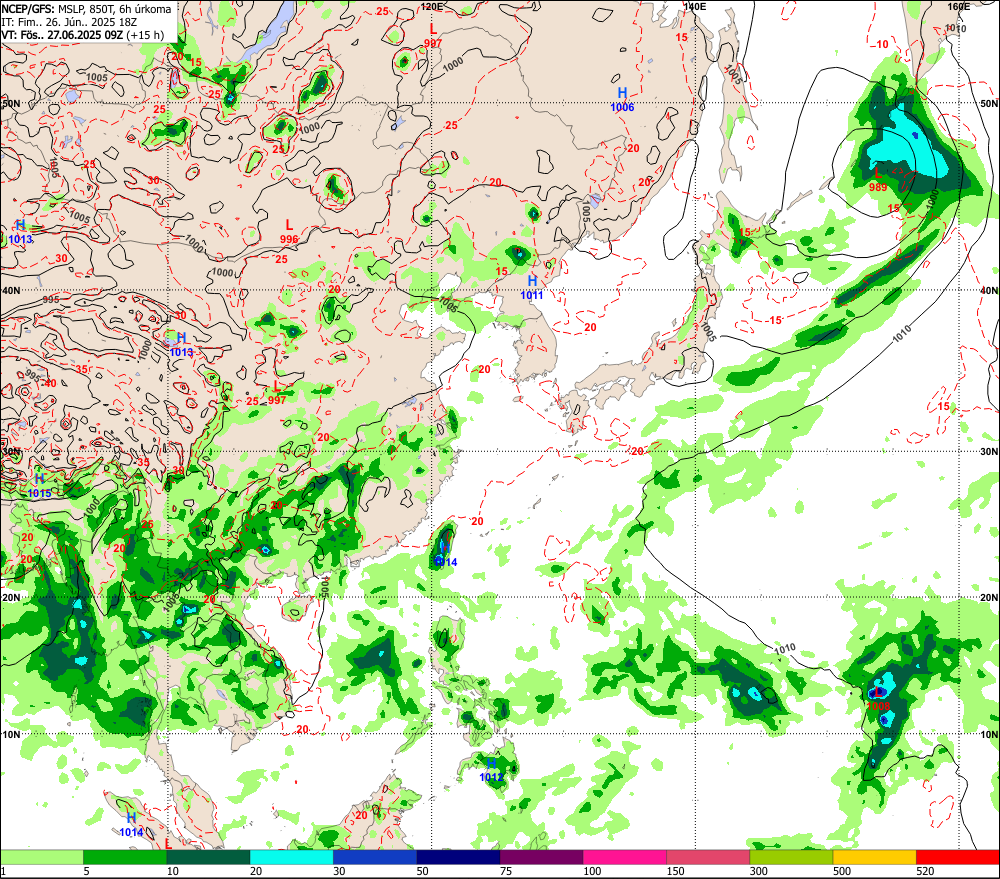The width and height of the screenshot is (1000, 879).
Task: Click the light green 1–5 mm legend swatch
Action: point(42,857)
